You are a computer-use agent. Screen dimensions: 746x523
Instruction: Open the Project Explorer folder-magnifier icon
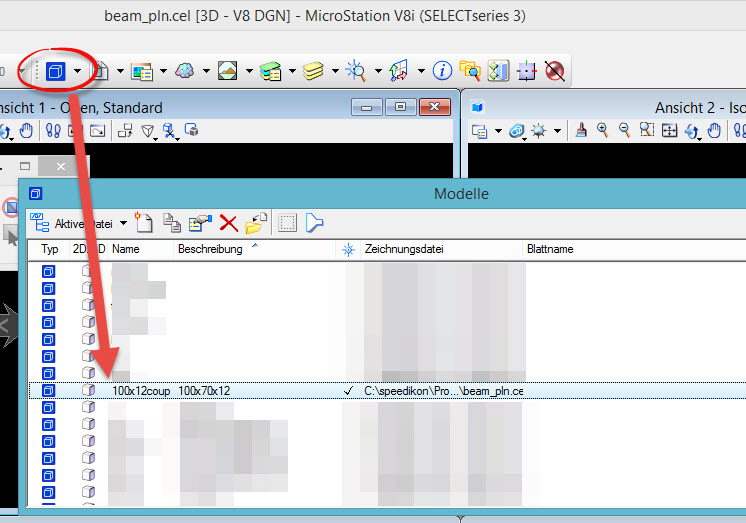coord(470,70)
